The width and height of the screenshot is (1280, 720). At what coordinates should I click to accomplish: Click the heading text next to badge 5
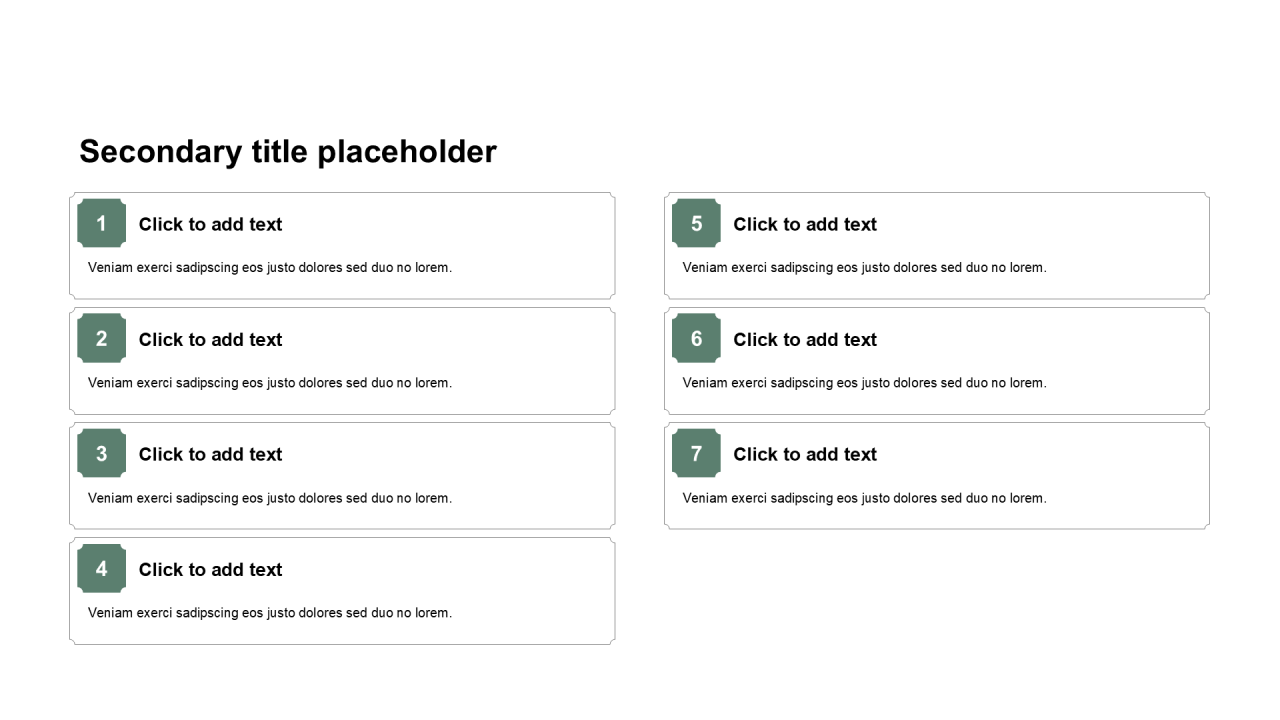[805, 224]
